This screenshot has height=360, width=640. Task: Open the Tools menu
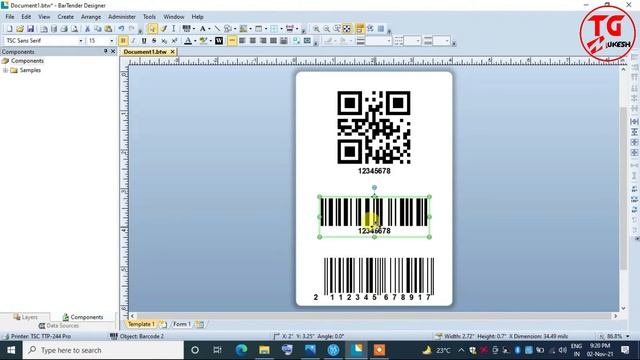tap(149, 17)
